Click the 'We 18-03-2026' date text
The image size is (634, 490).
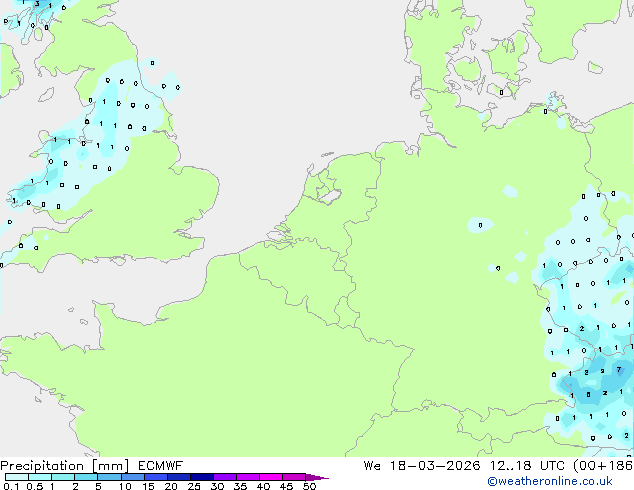tap(422, 466)
